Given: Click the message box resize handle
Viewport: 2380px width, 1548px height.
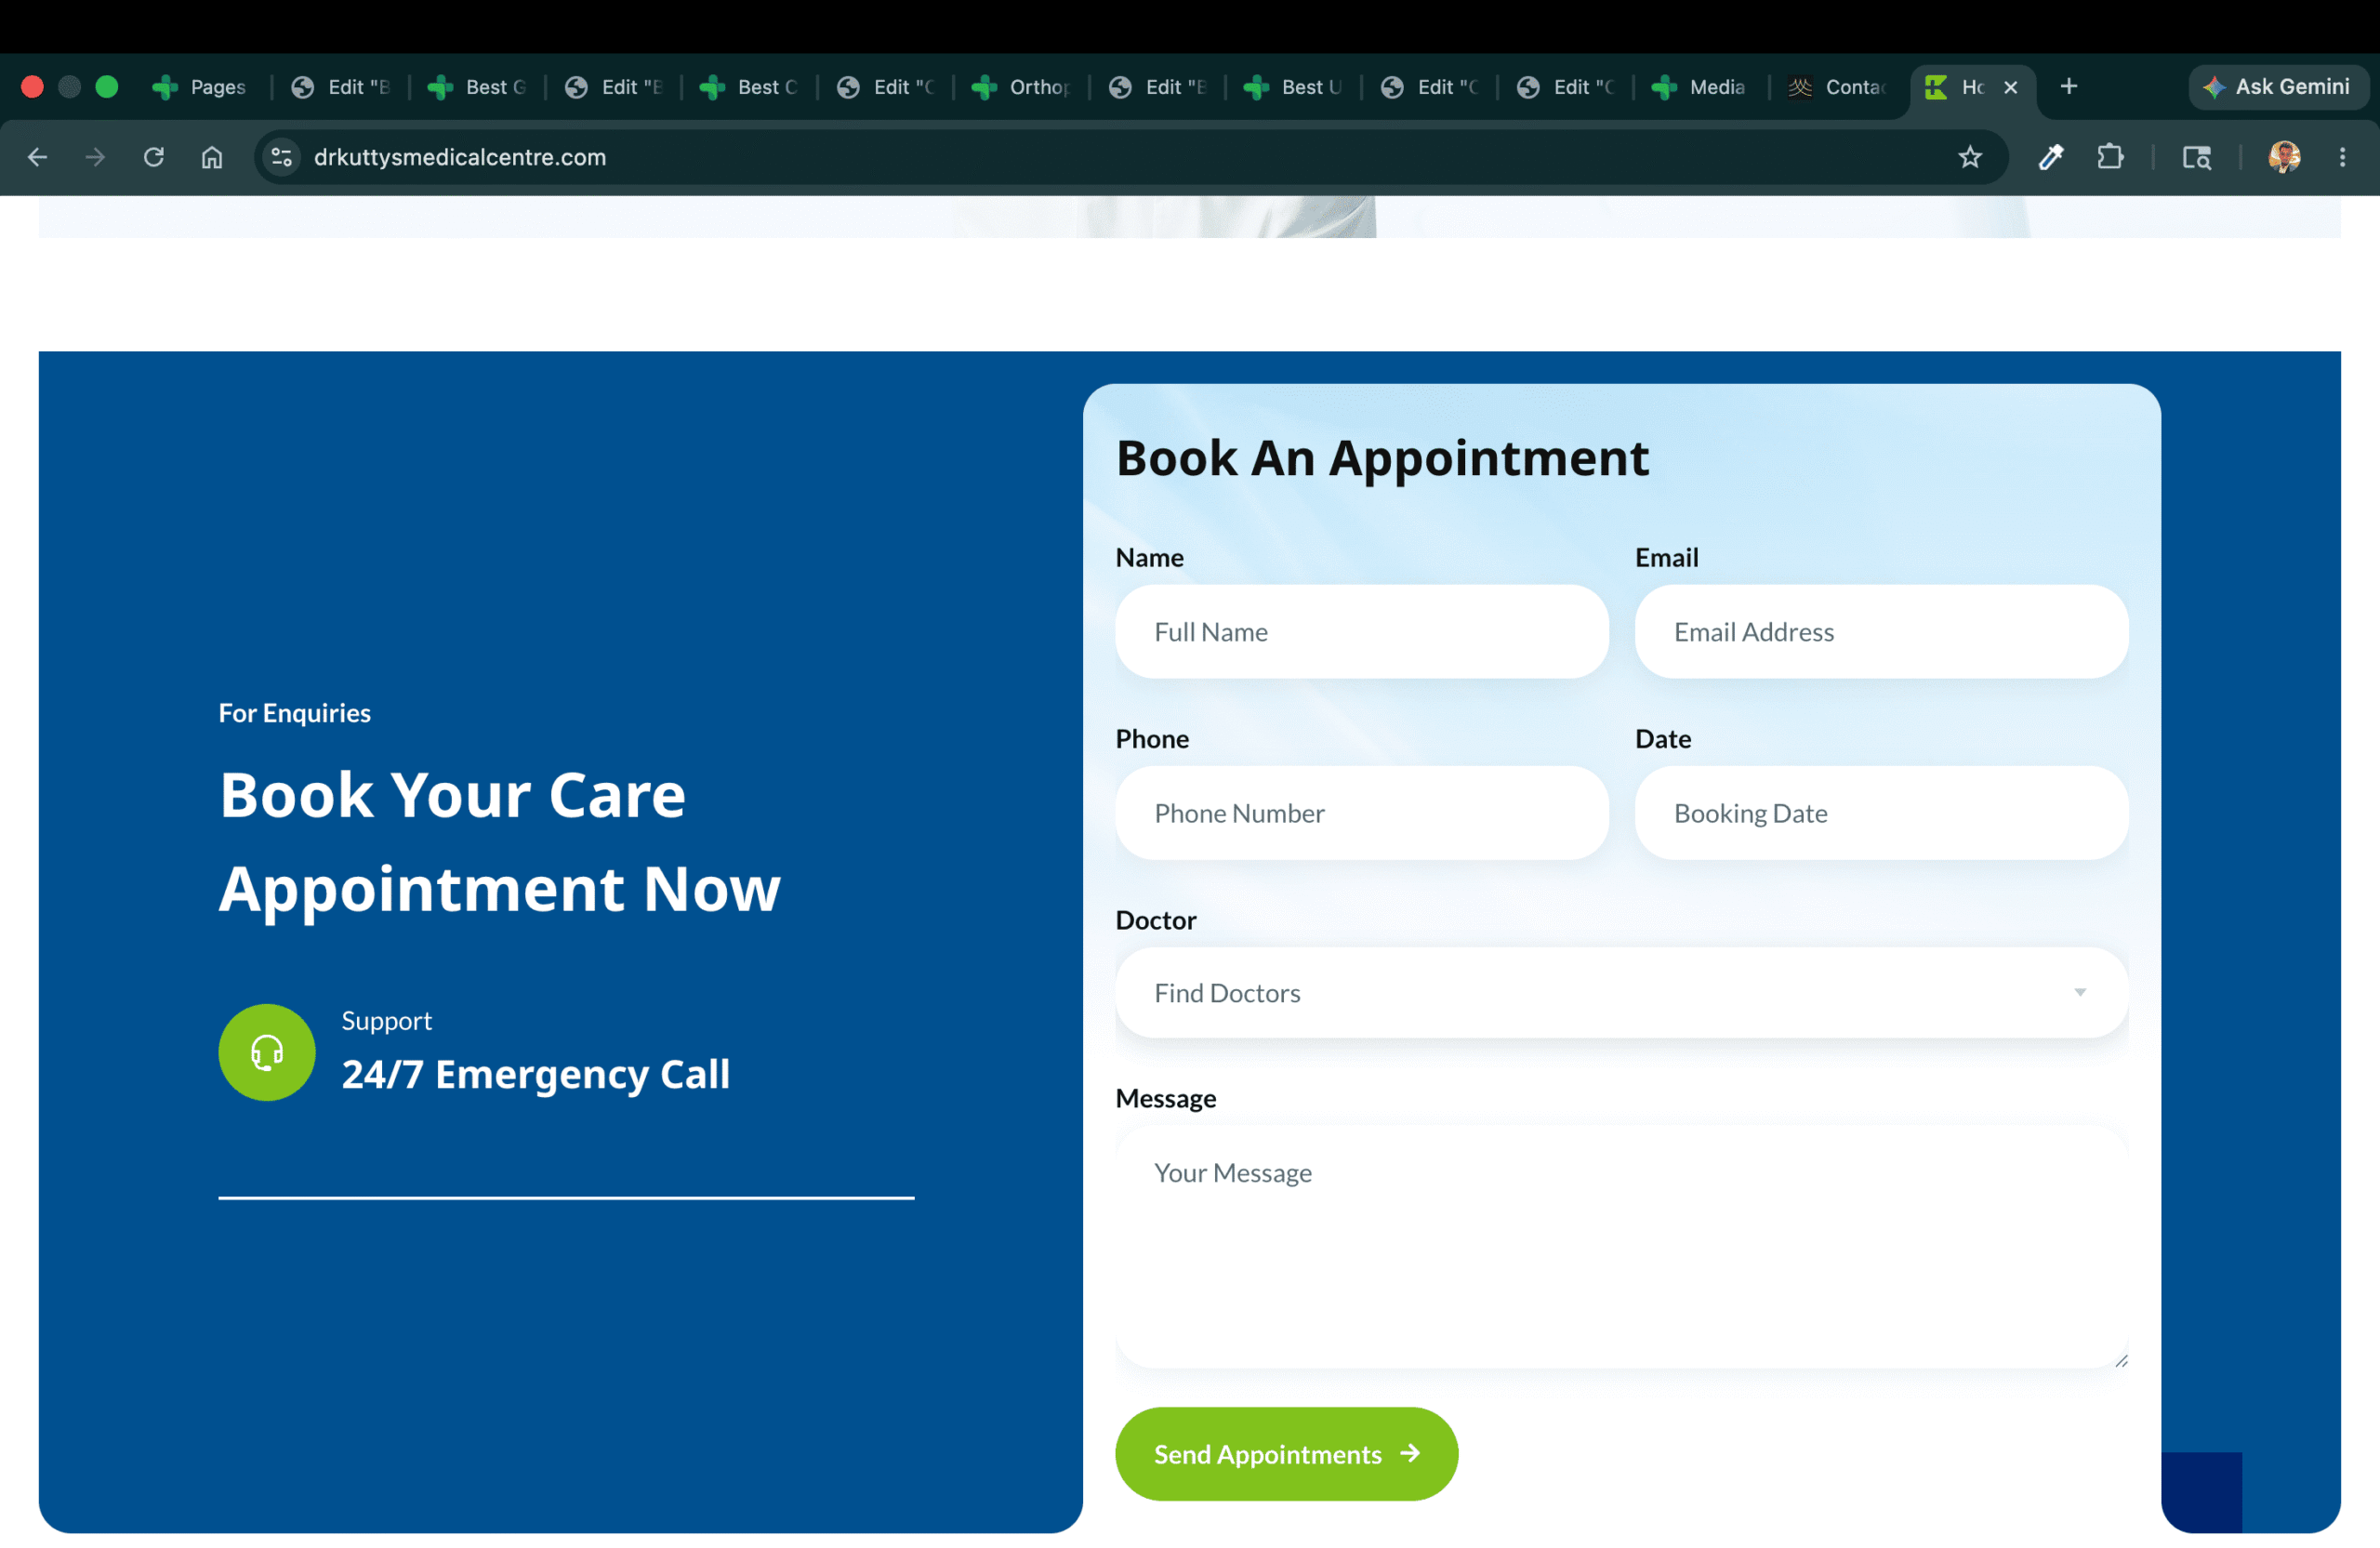Looking at the screenshot, I should 2120,1360.
